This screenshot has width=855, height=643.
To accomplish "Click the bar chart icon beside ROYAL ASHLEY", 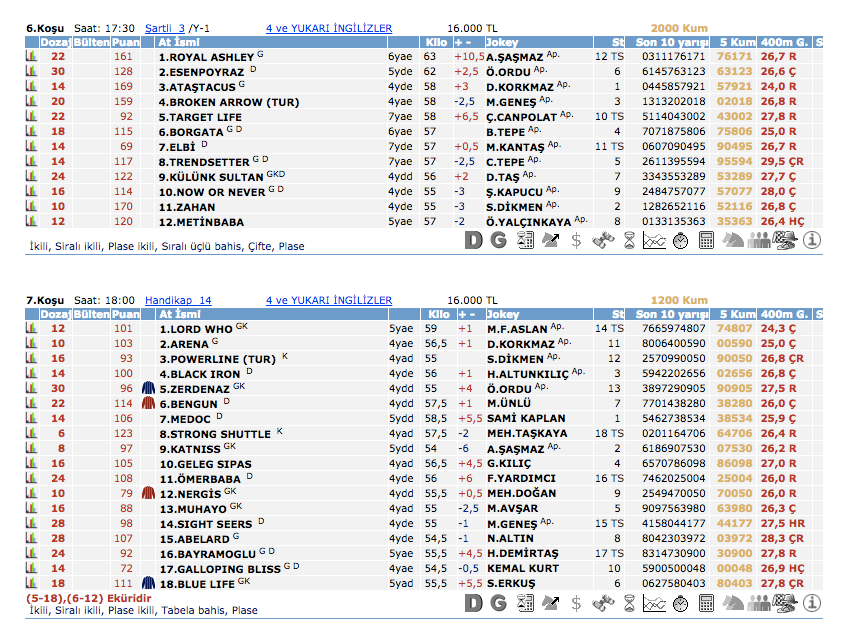I will tap(31, 58).
